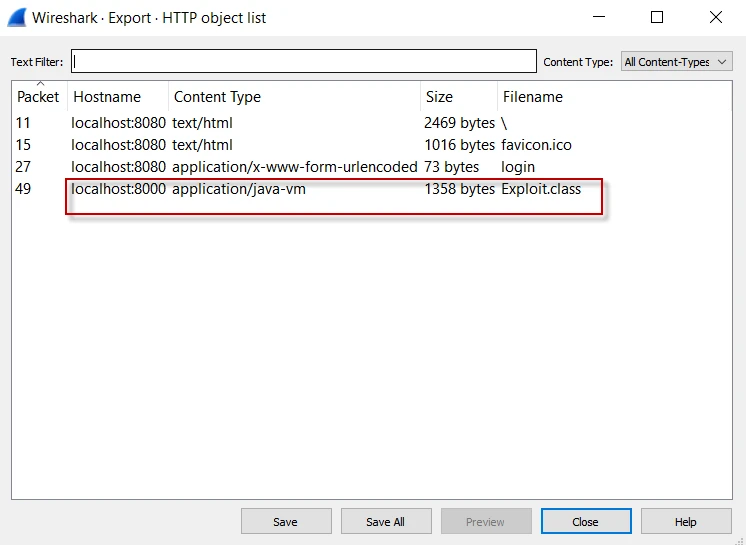
Task: Maximize the HTTP object list window
Action: click(657, 17)
